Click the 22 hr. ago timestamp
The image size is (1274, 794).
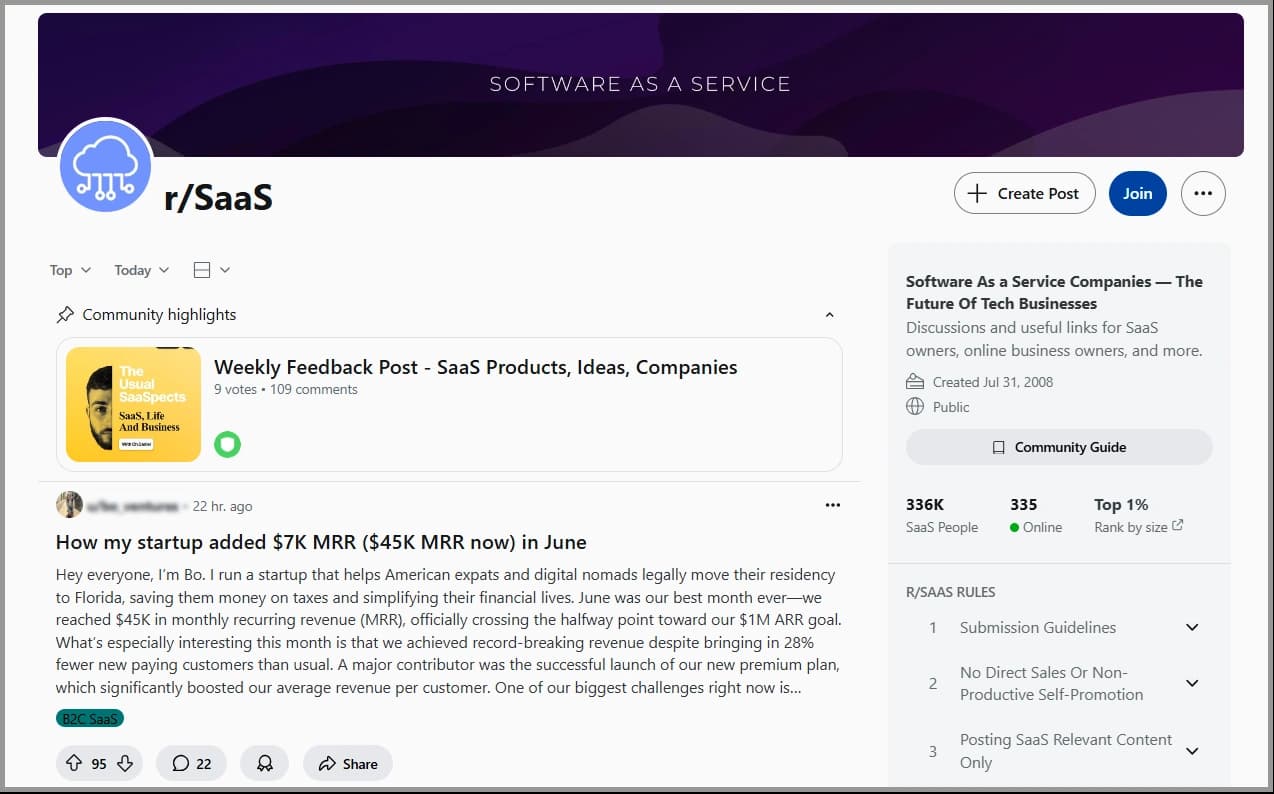pos(222,506)
